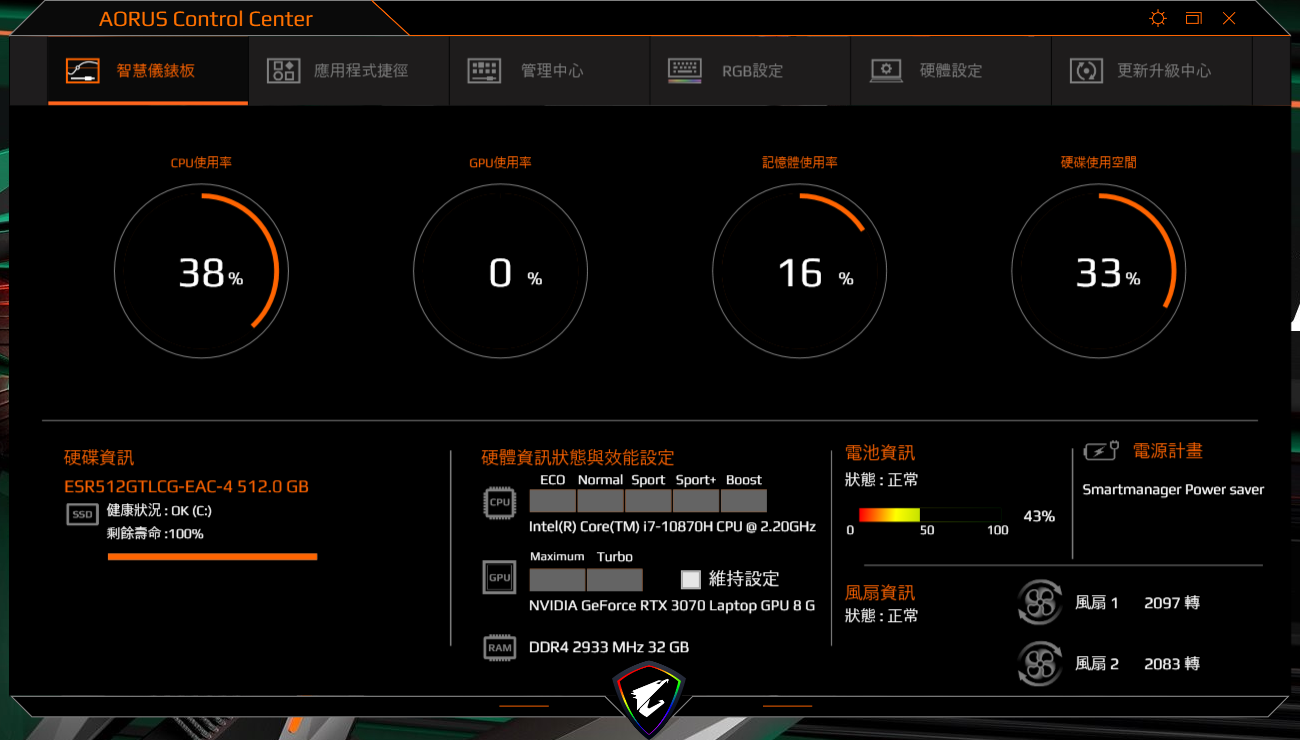The width and height of the screenshot is (1300, 740).
Task: Select Sport CPU performance mode
Action: [x=648, y=501]
